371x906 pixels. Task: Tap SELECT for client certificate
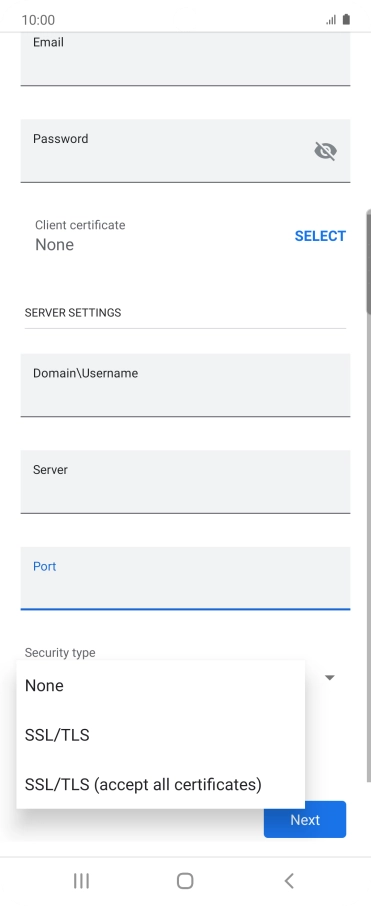320,236
